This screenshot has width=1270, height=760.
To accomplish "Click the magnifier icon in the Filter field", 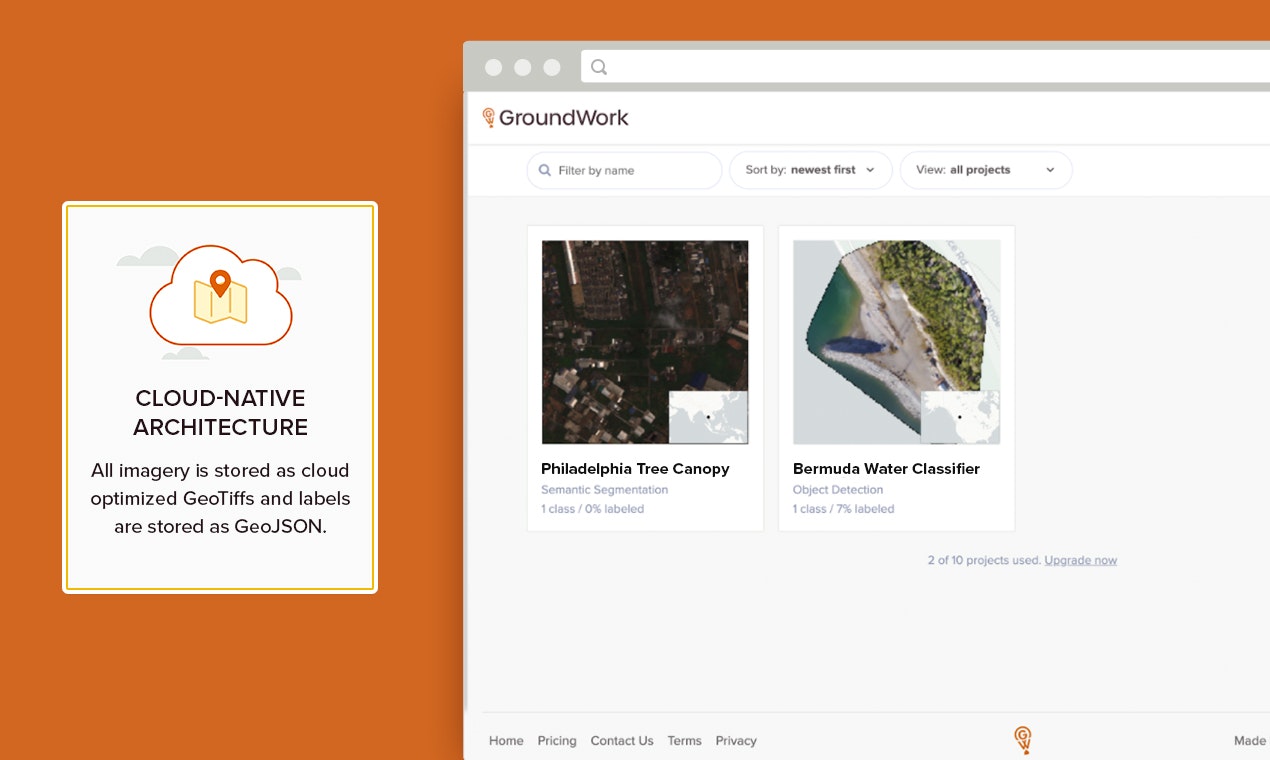I will tap(544, 170).
